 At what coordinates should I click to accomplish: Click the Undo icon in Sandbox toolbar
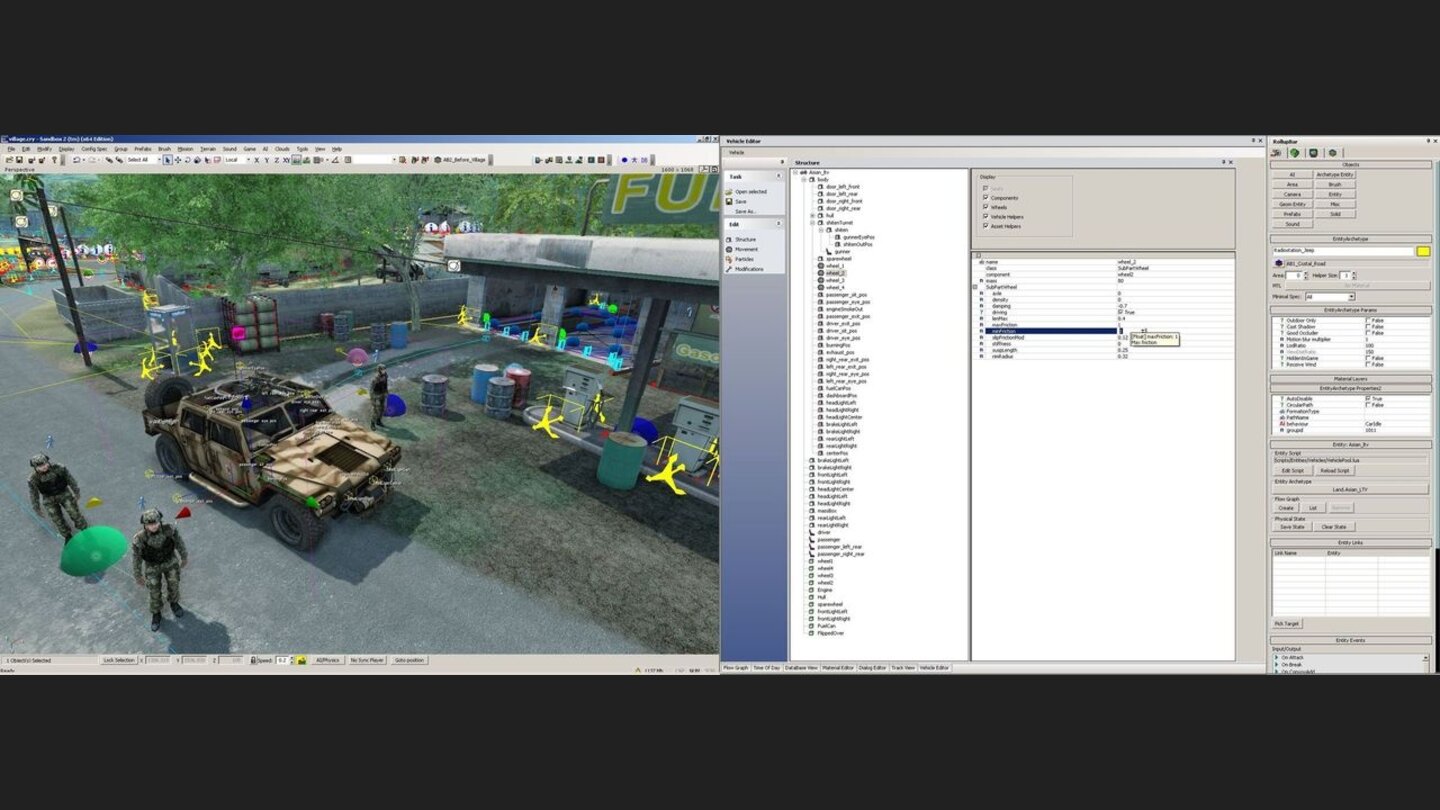coord(76,160)
